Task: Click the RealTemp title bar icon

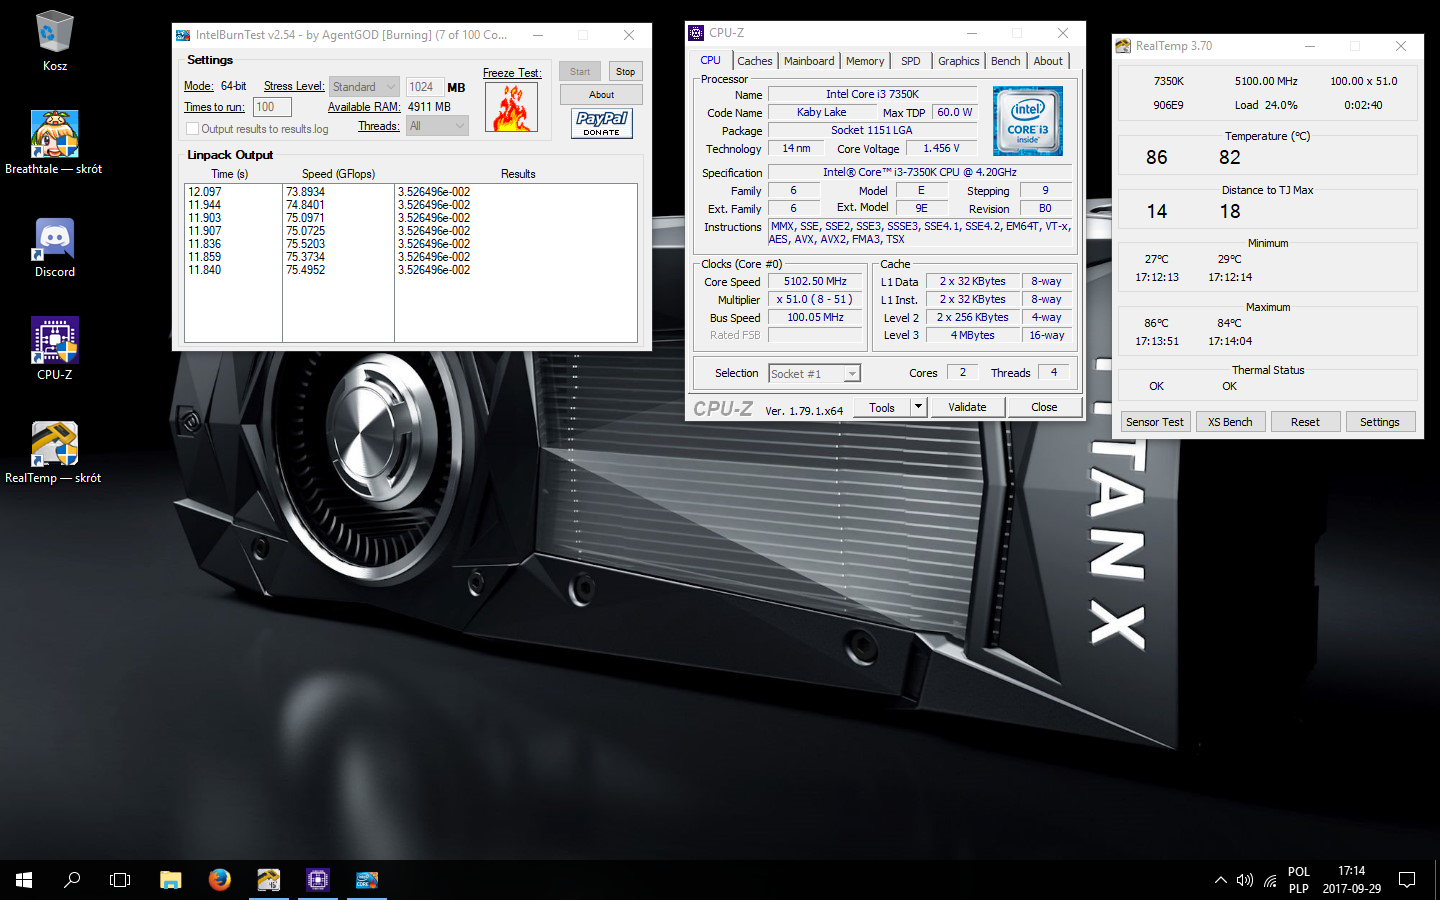Action: click(1123, 46)
